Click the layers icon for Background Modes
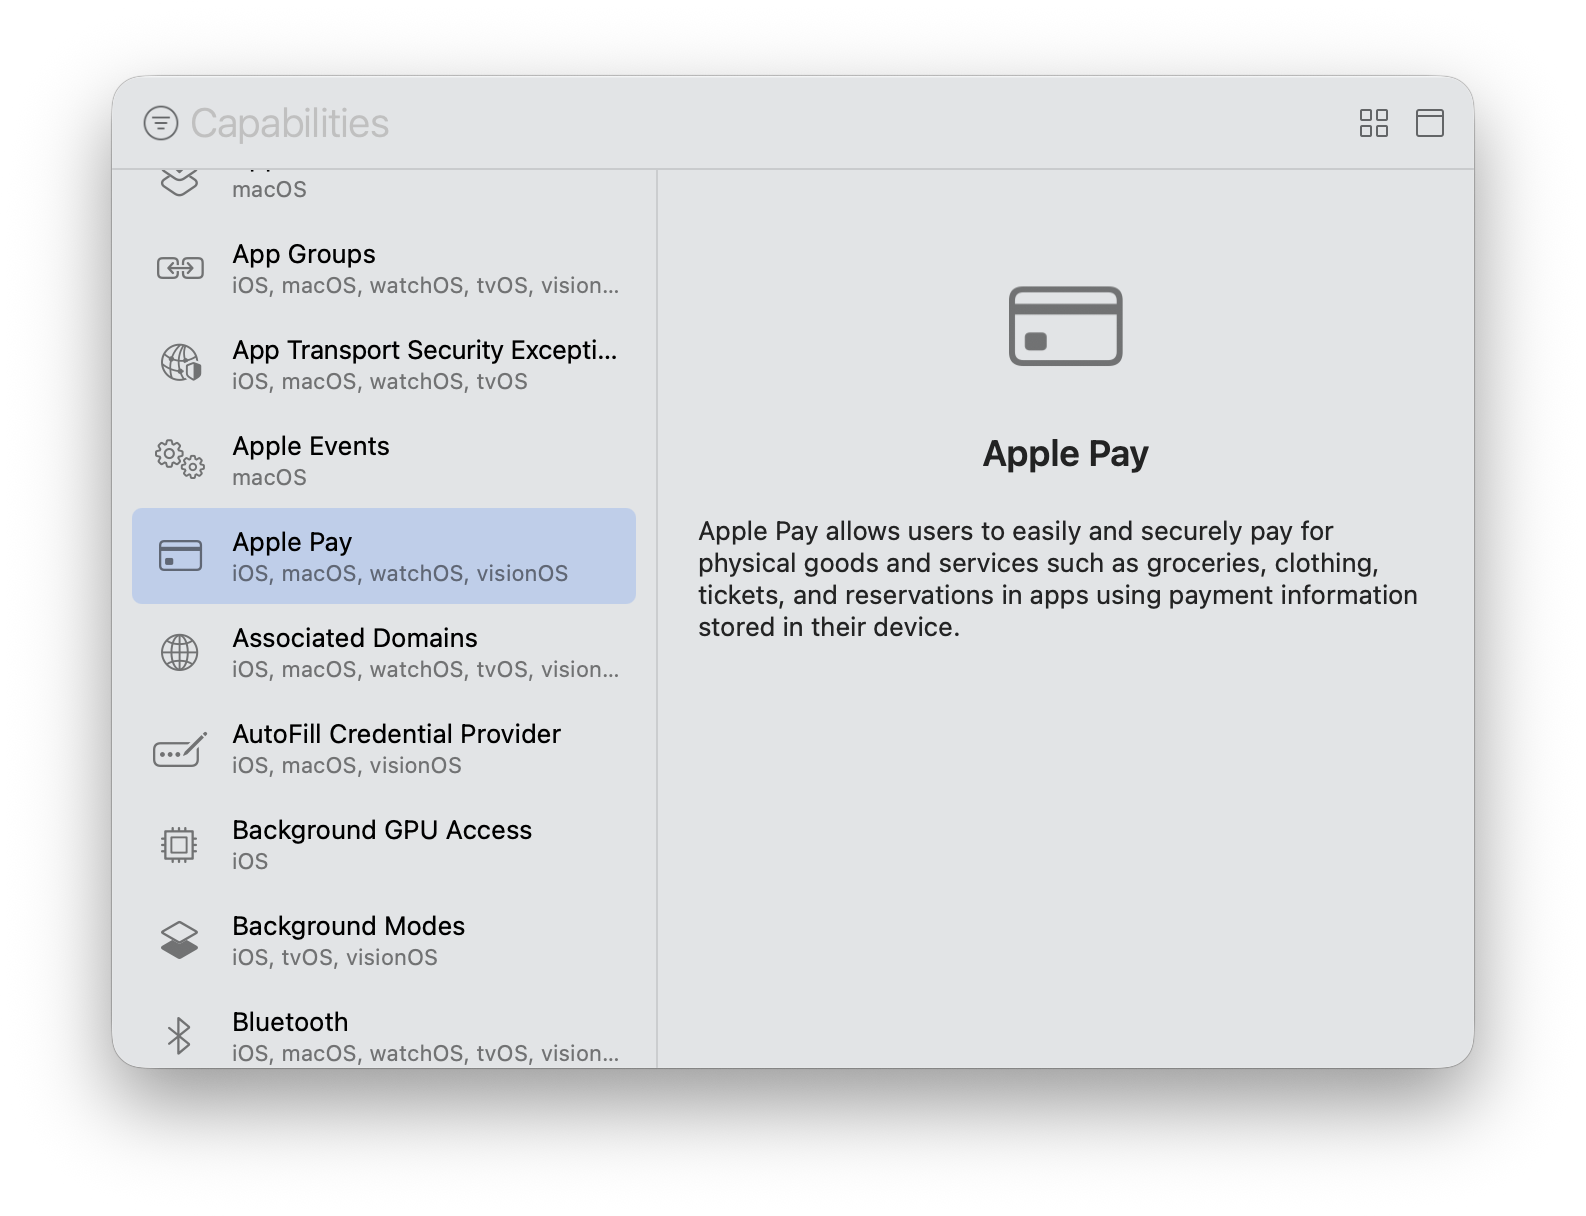This screenshot has height=1216, width=1586. point(180,940)
